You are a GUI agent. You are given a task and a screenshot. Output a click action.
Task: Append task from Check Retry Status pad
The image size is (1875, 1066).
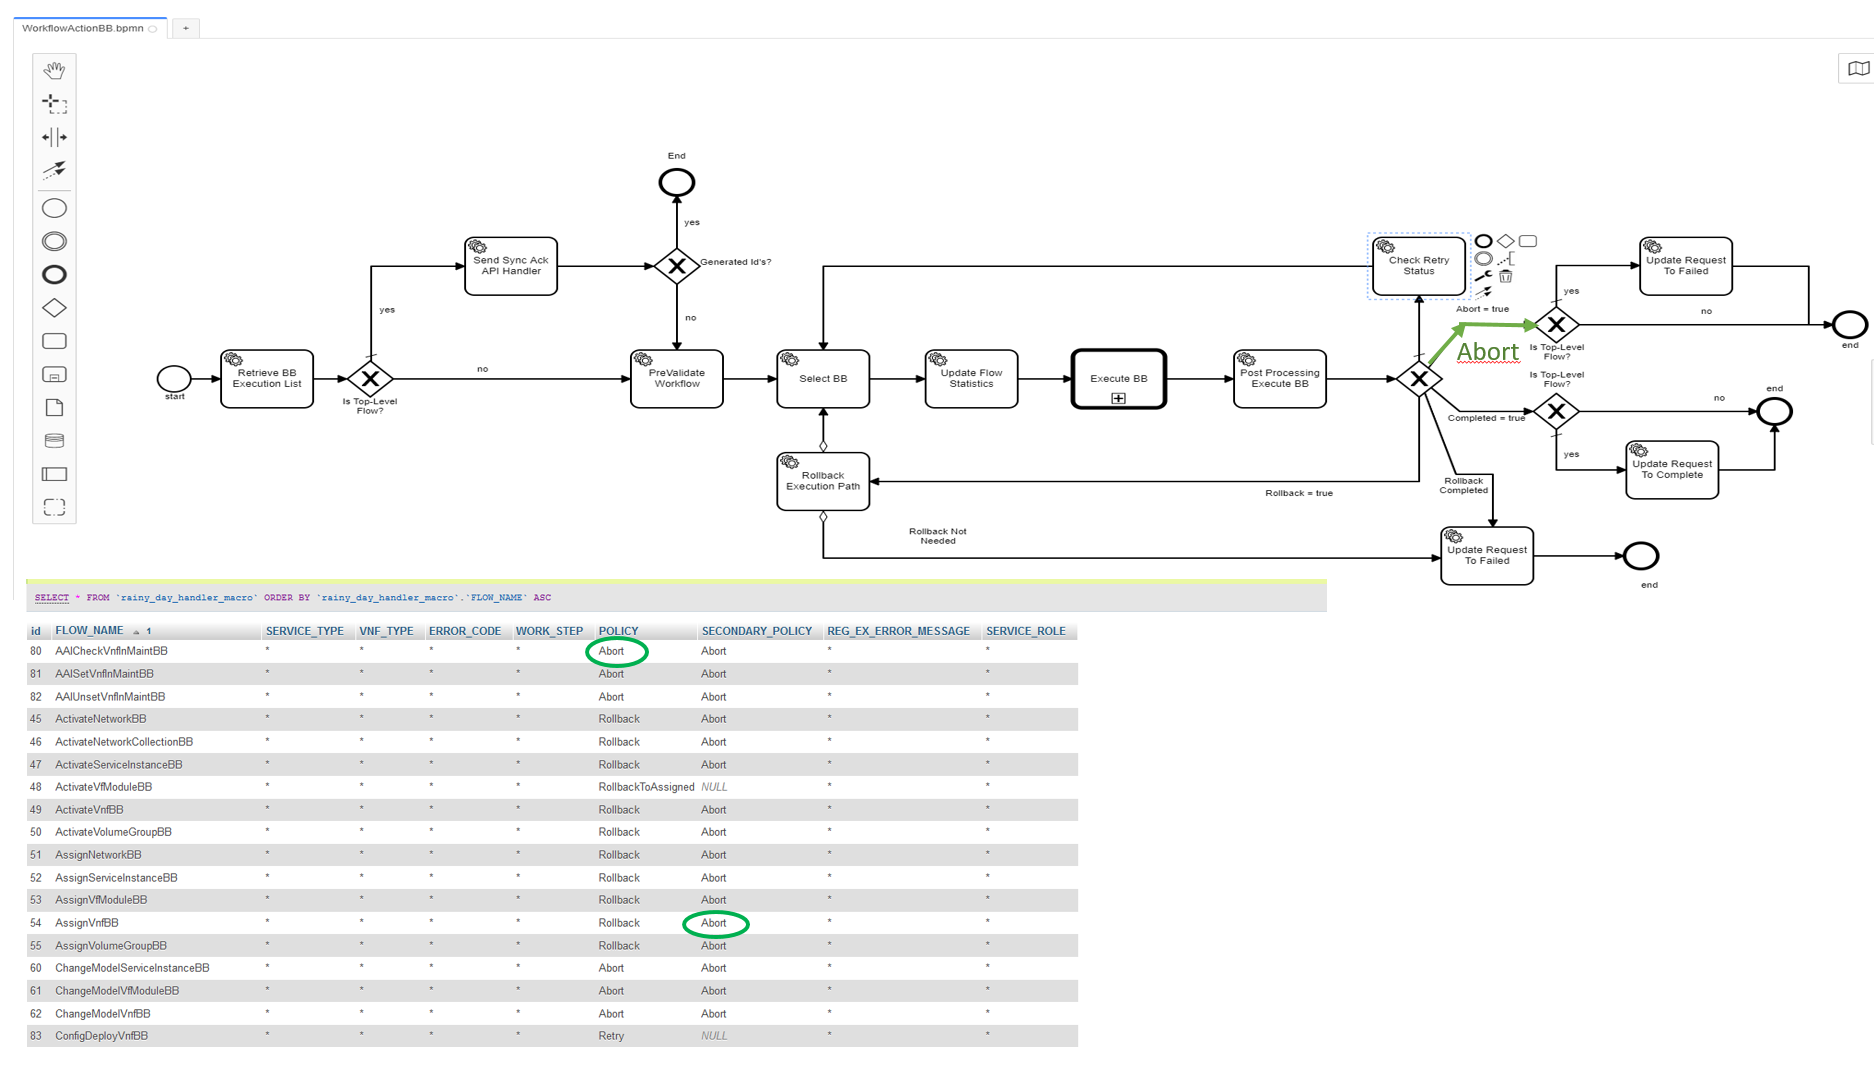[1528, 241]
